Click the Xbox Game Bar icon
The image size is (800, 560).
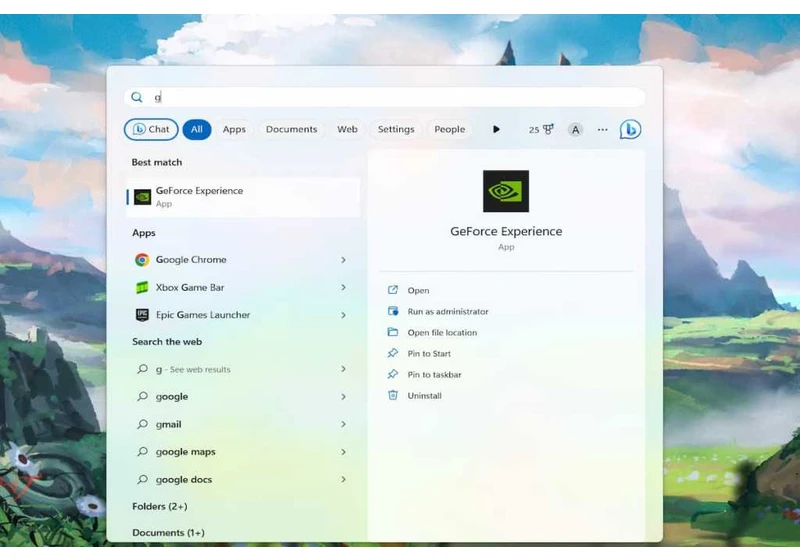(x=142, y=288)
